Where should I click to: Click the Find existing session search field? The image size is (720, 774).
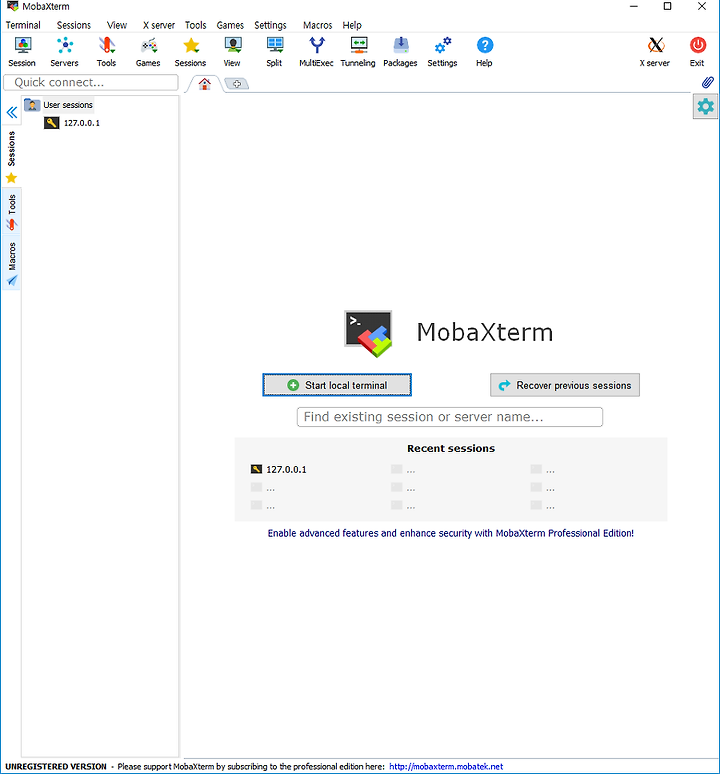[x=450, y=417]
